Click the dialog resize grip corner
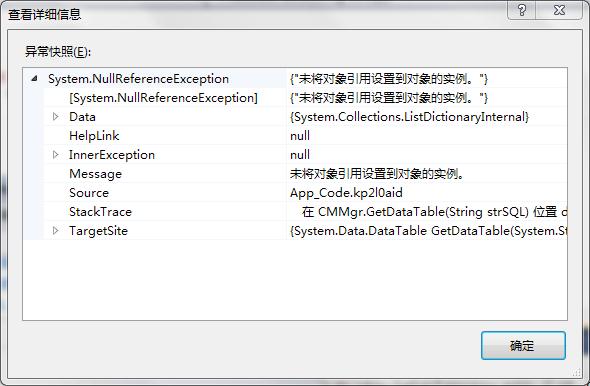590x386 pixels. pyautogui.click(x=577, y=372)
